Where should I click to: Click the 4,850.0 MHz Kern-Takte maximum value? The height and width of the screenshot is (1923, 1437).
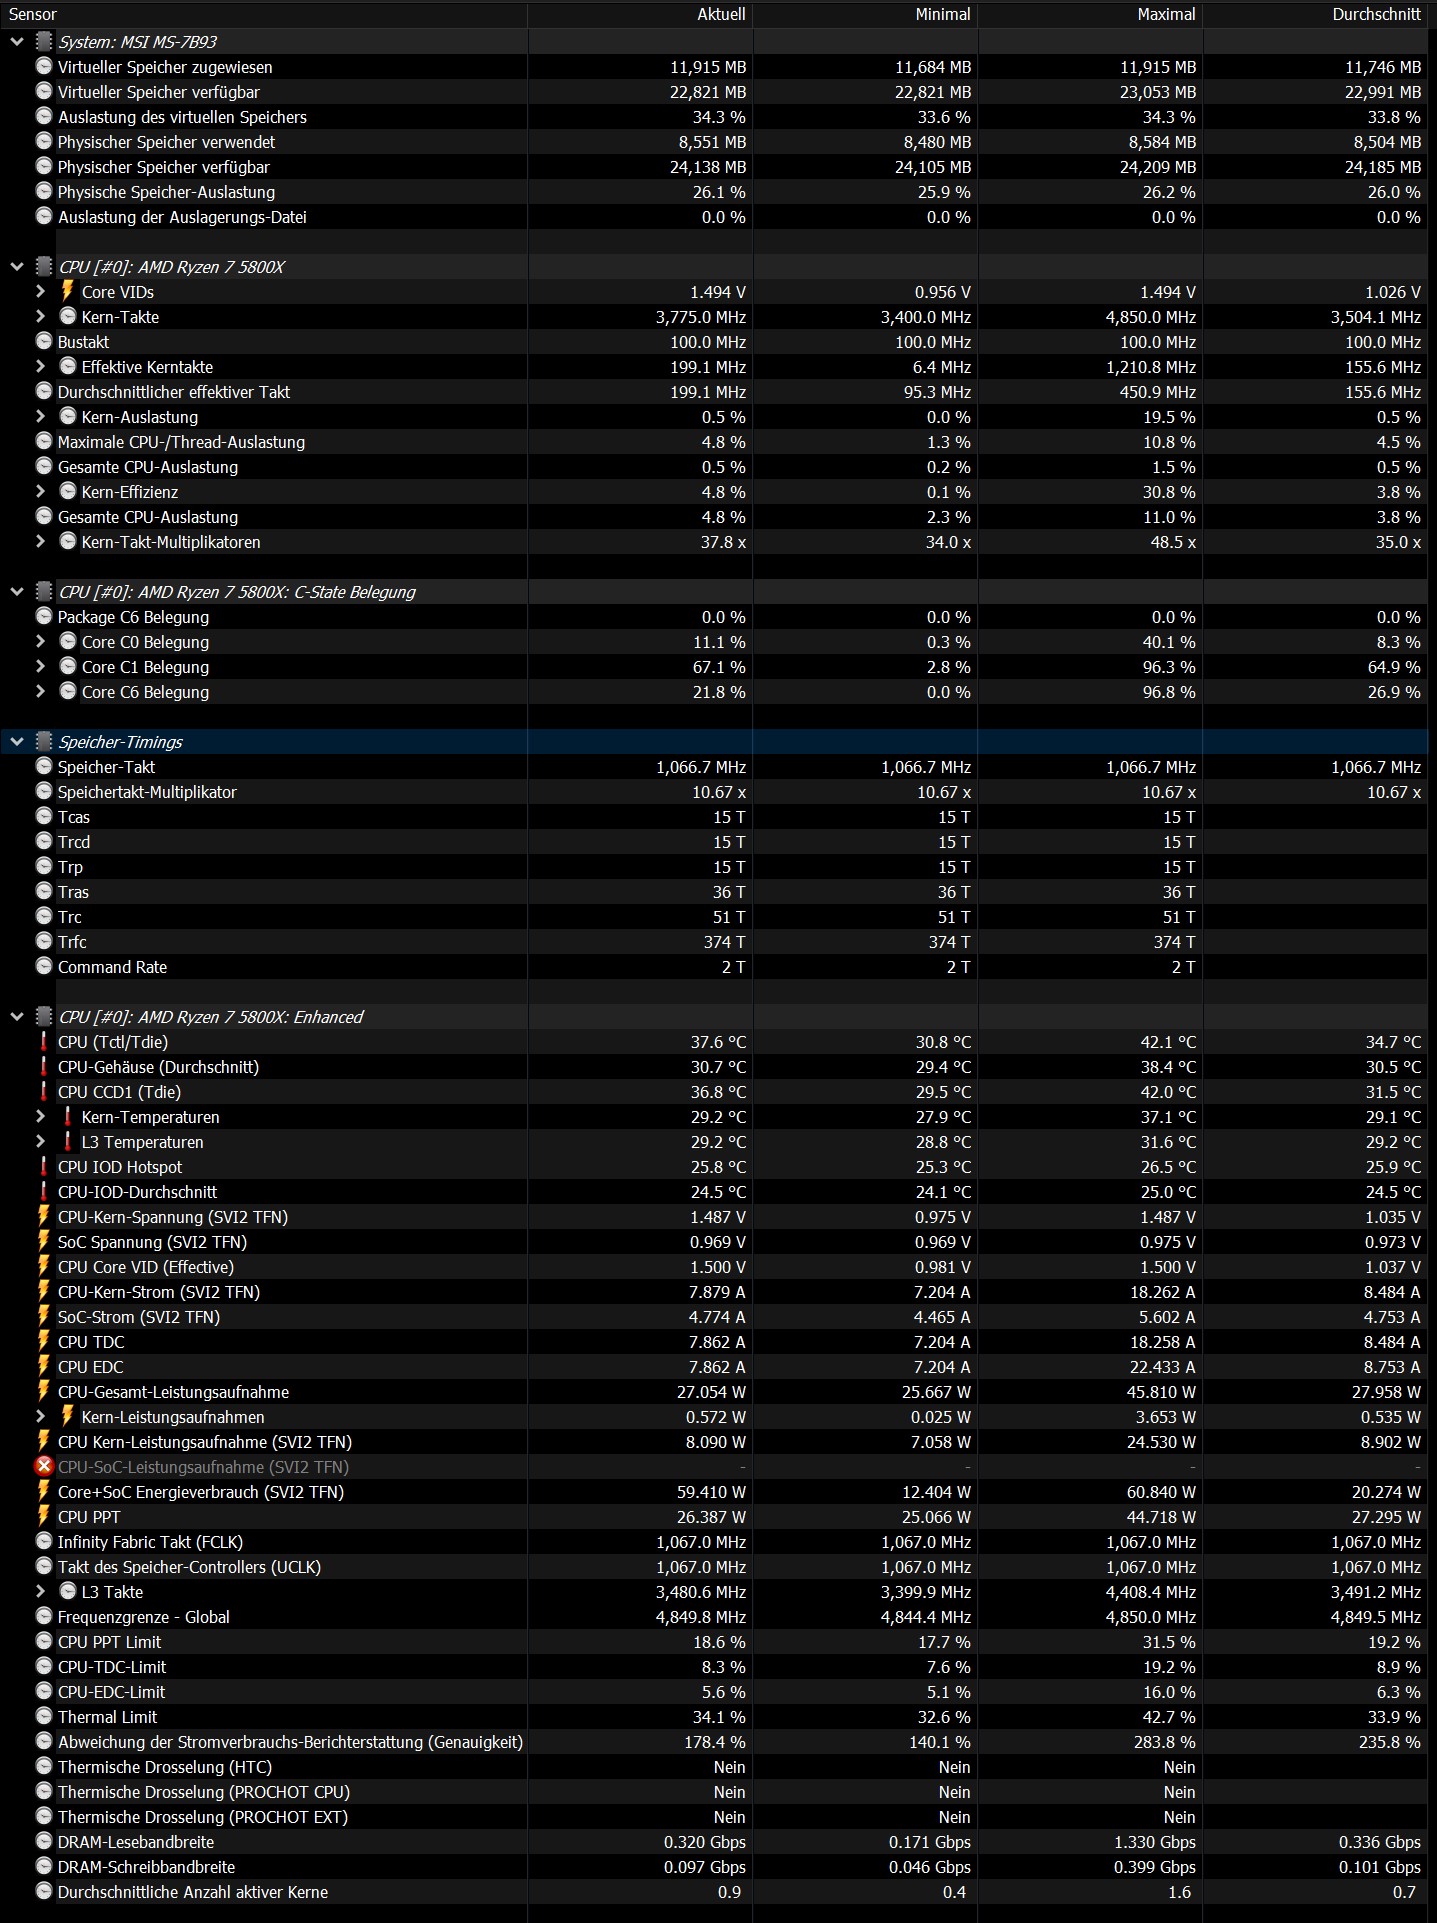1150,317
